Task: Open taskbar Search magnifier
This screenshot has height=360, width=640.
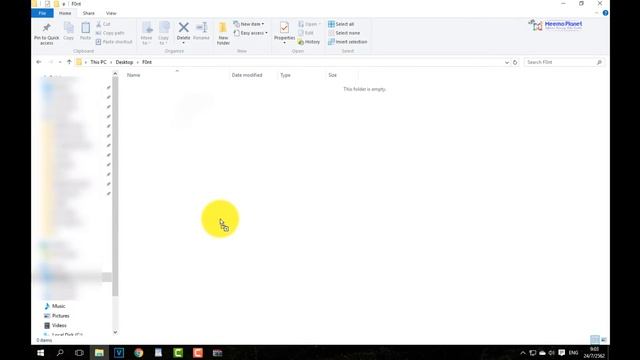Action: (x=60, y=353)
